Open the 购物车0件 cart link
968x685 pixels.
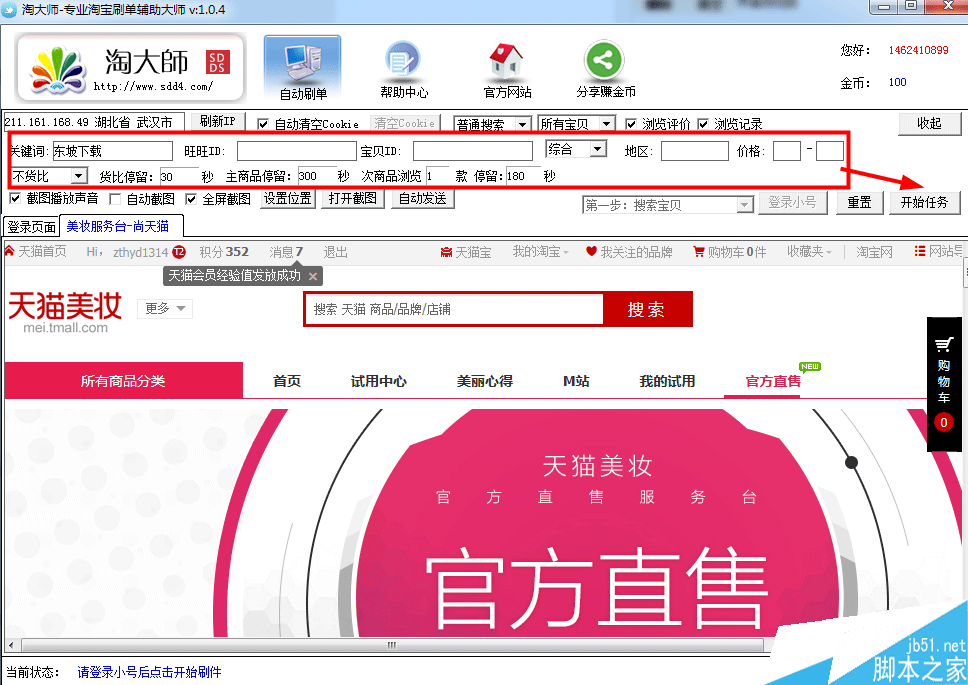tap(729, 252)
